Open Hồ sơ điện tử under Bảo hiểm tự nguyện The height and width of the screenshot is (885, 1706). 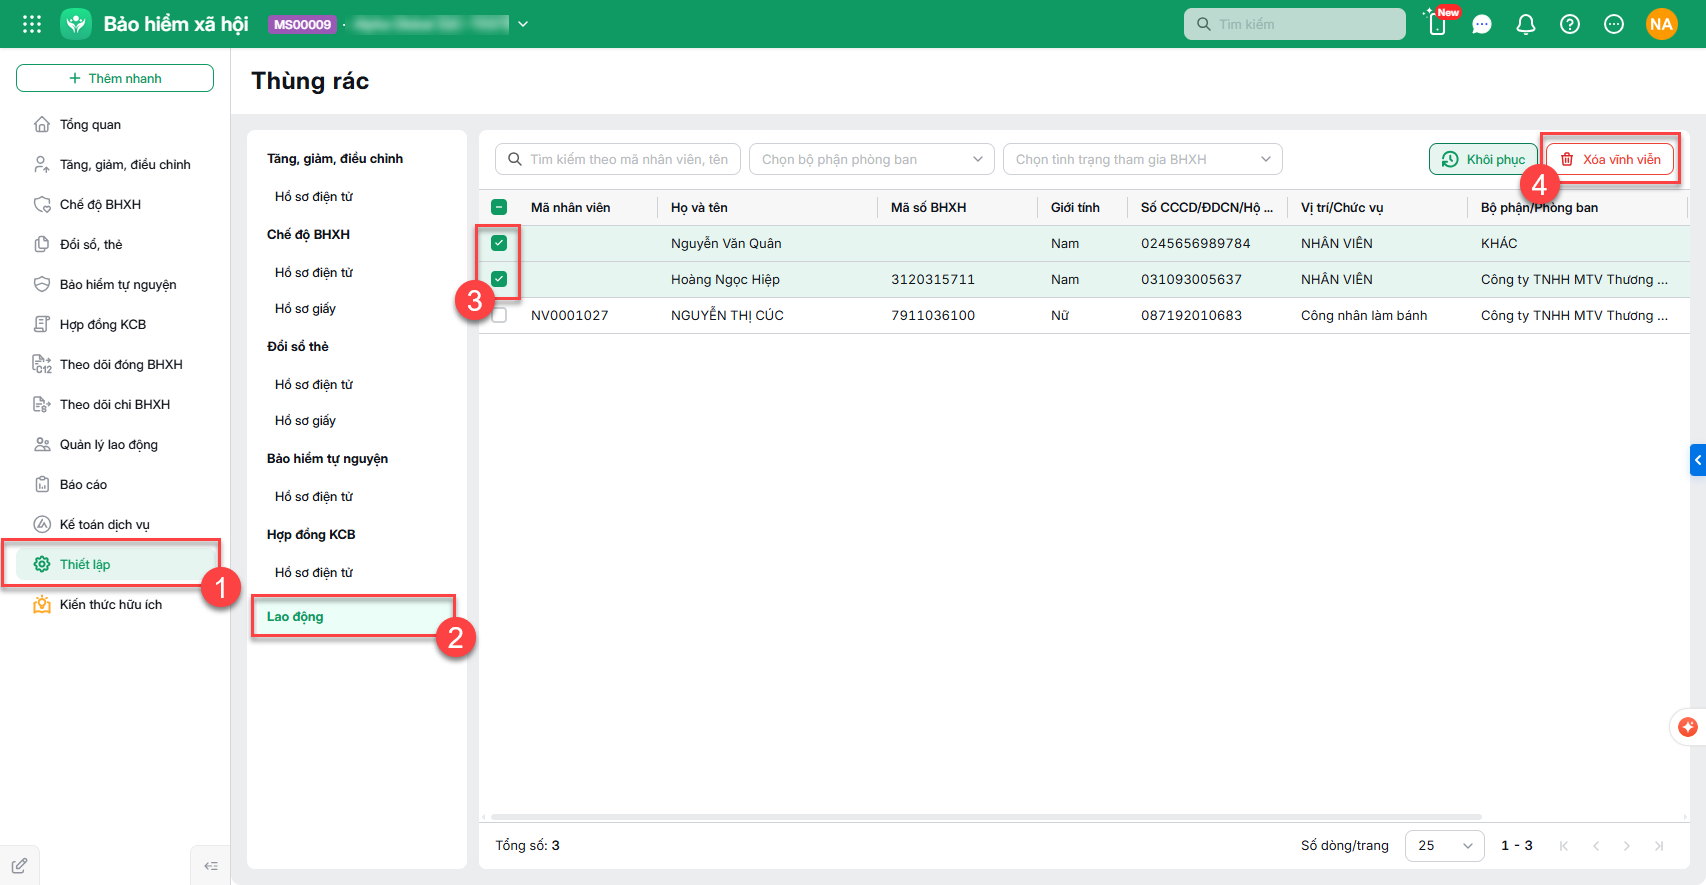[x=314, y=496]
